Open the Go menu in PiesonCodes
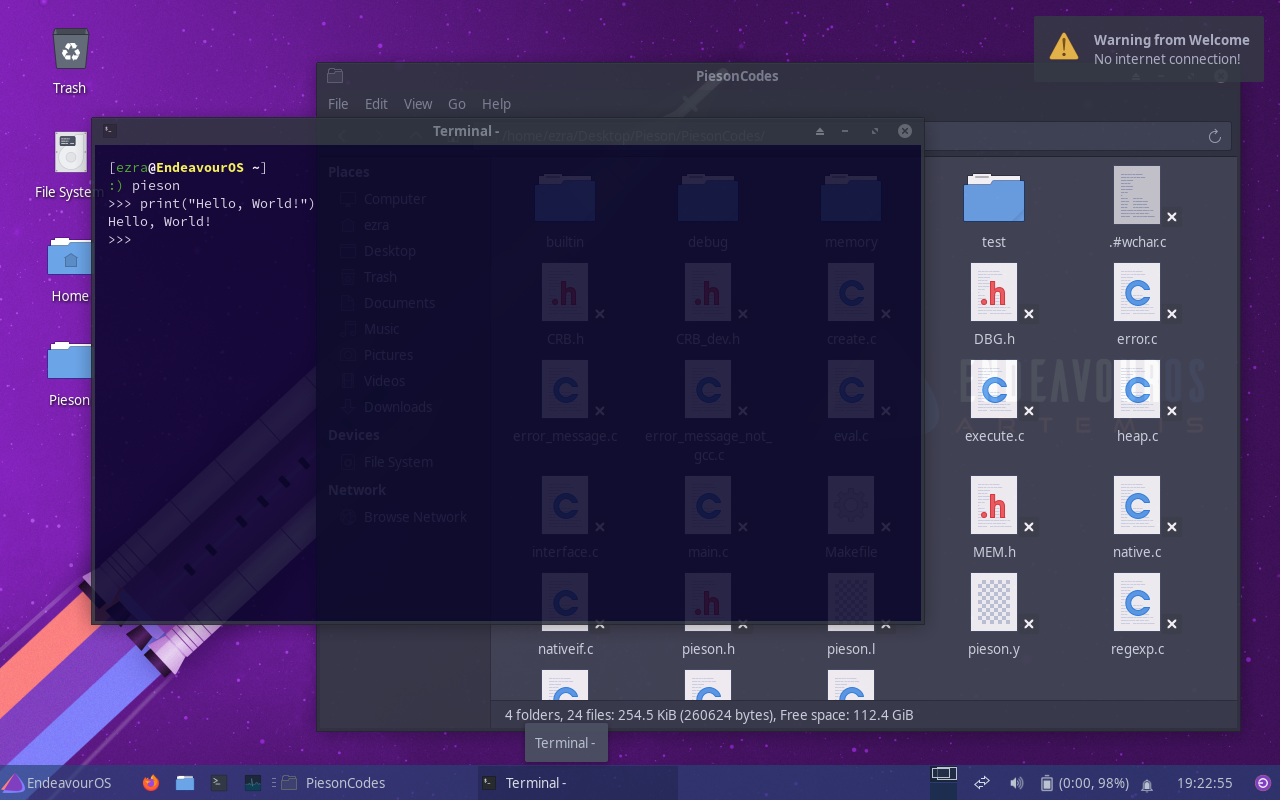The image size is (1280, 800). (457, 104)
